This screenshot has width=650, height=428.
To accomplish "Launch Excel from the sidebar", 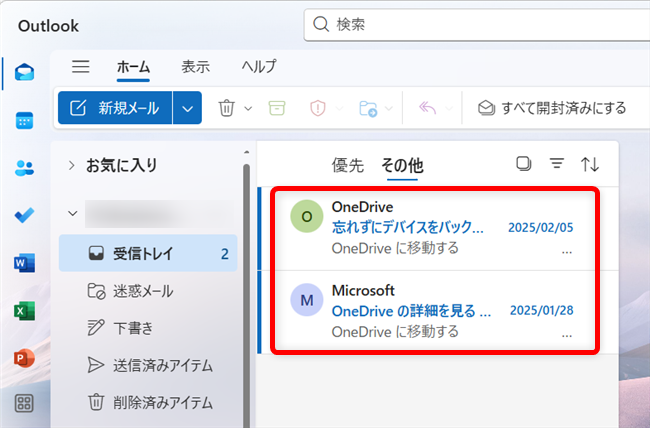I will click(x=25, y=310).
